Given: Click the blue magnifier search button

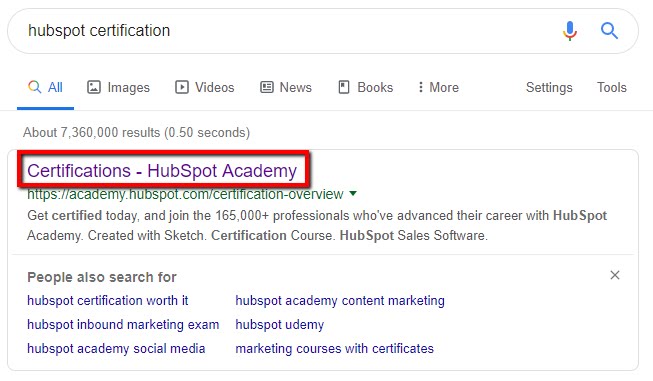Looking at the screenshot, I should coord(609,31).
